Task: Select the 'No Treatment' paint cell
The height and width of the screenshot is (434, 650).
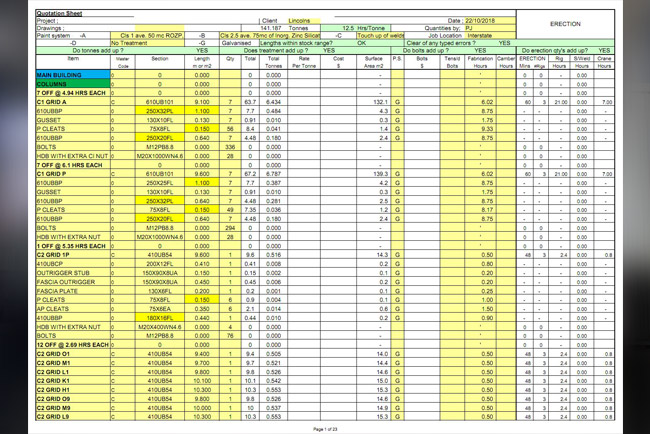Action: tap(147, 43)
